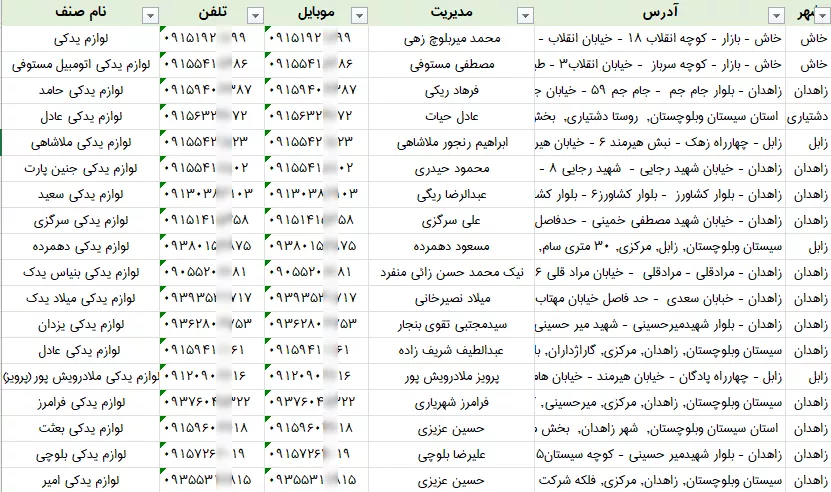Select the address cell containing خیابان شهید مصطفی خمینی
Viewport: 831px width, 492px height.
pos(660,221)
